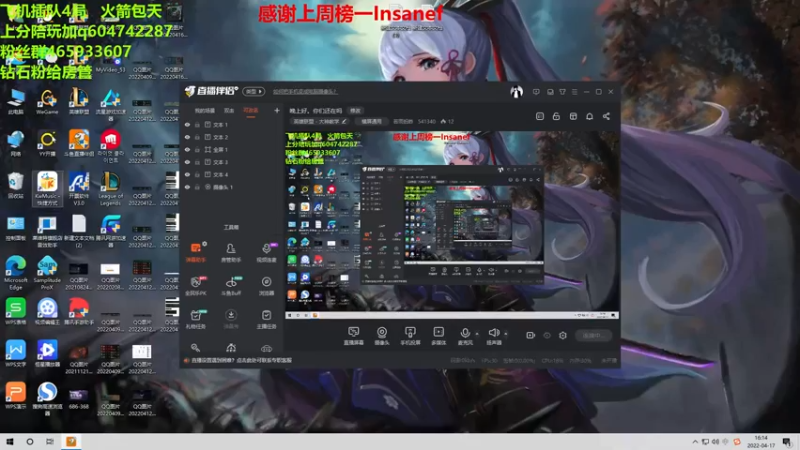Open the 礼物任务 tool
Screen dimensions: 800x450
195,319
